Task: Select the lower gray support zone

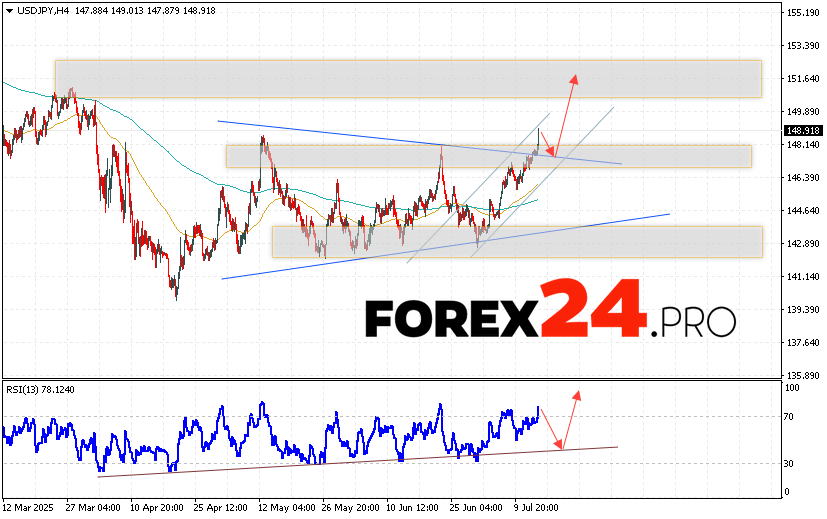Action: pos(516,241)
